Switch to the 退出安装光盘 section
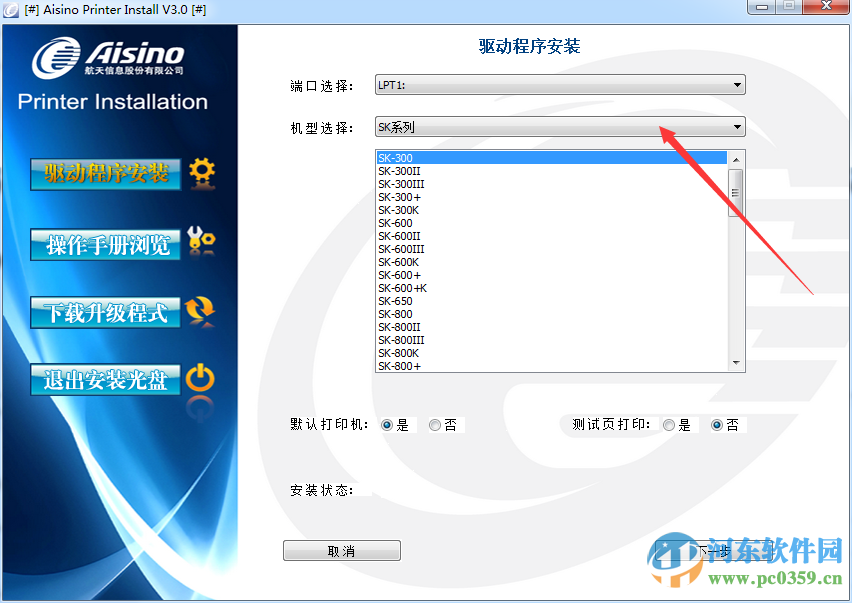The width and height of the screenshot is (852, 603). [x=105, y=379]
